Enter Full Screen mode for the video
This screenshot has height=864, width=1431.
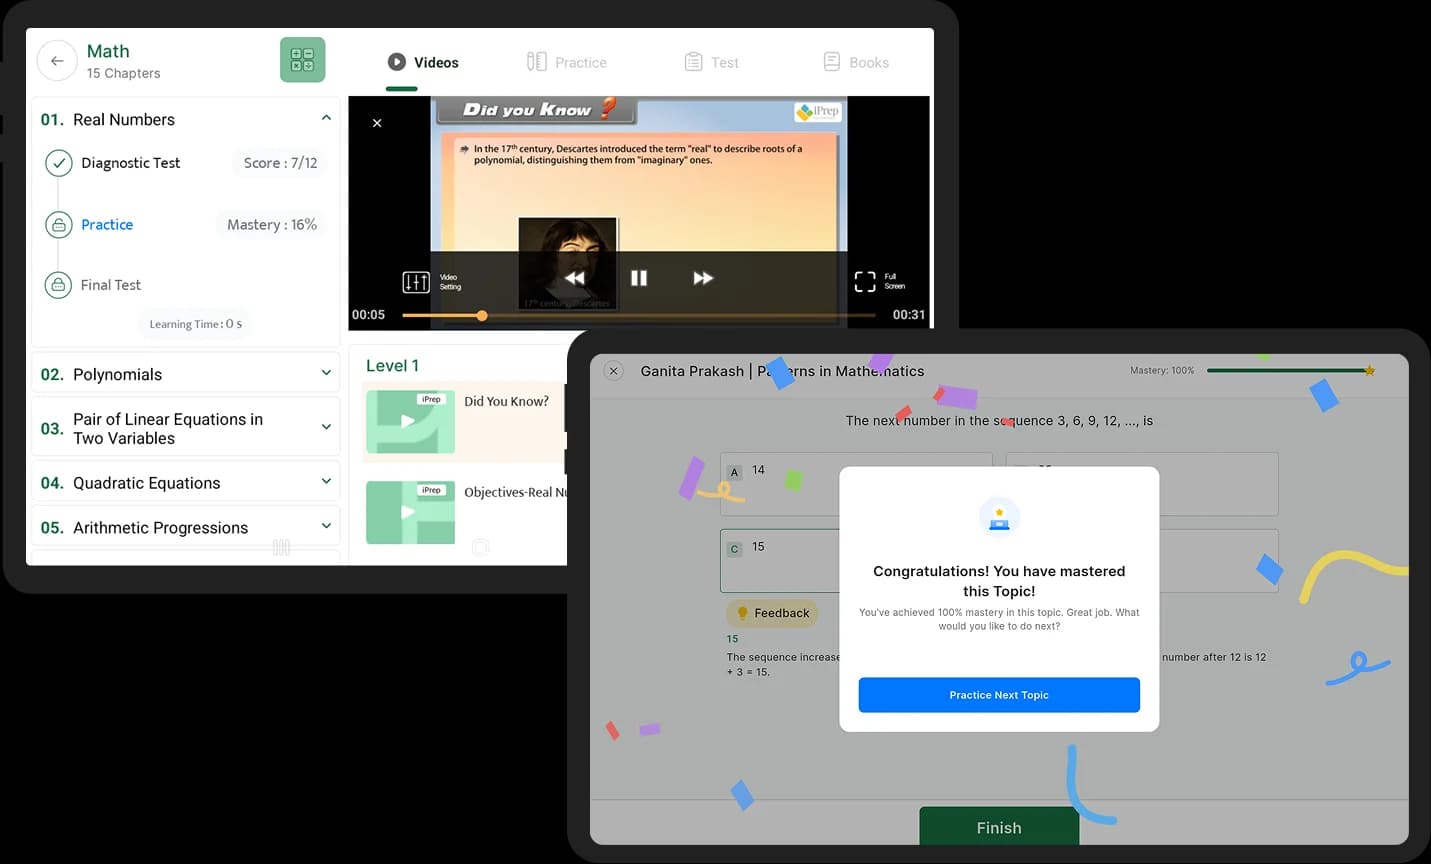click(x=865, y=282)
